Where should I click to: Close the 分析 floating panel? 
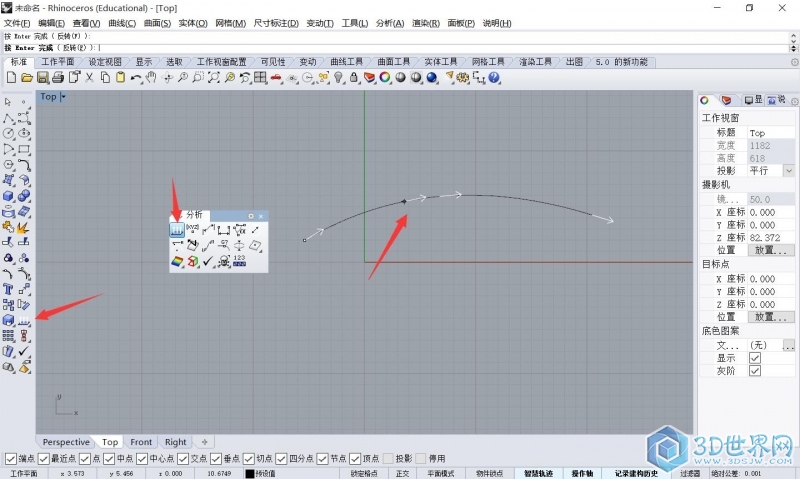click(261, 216)
